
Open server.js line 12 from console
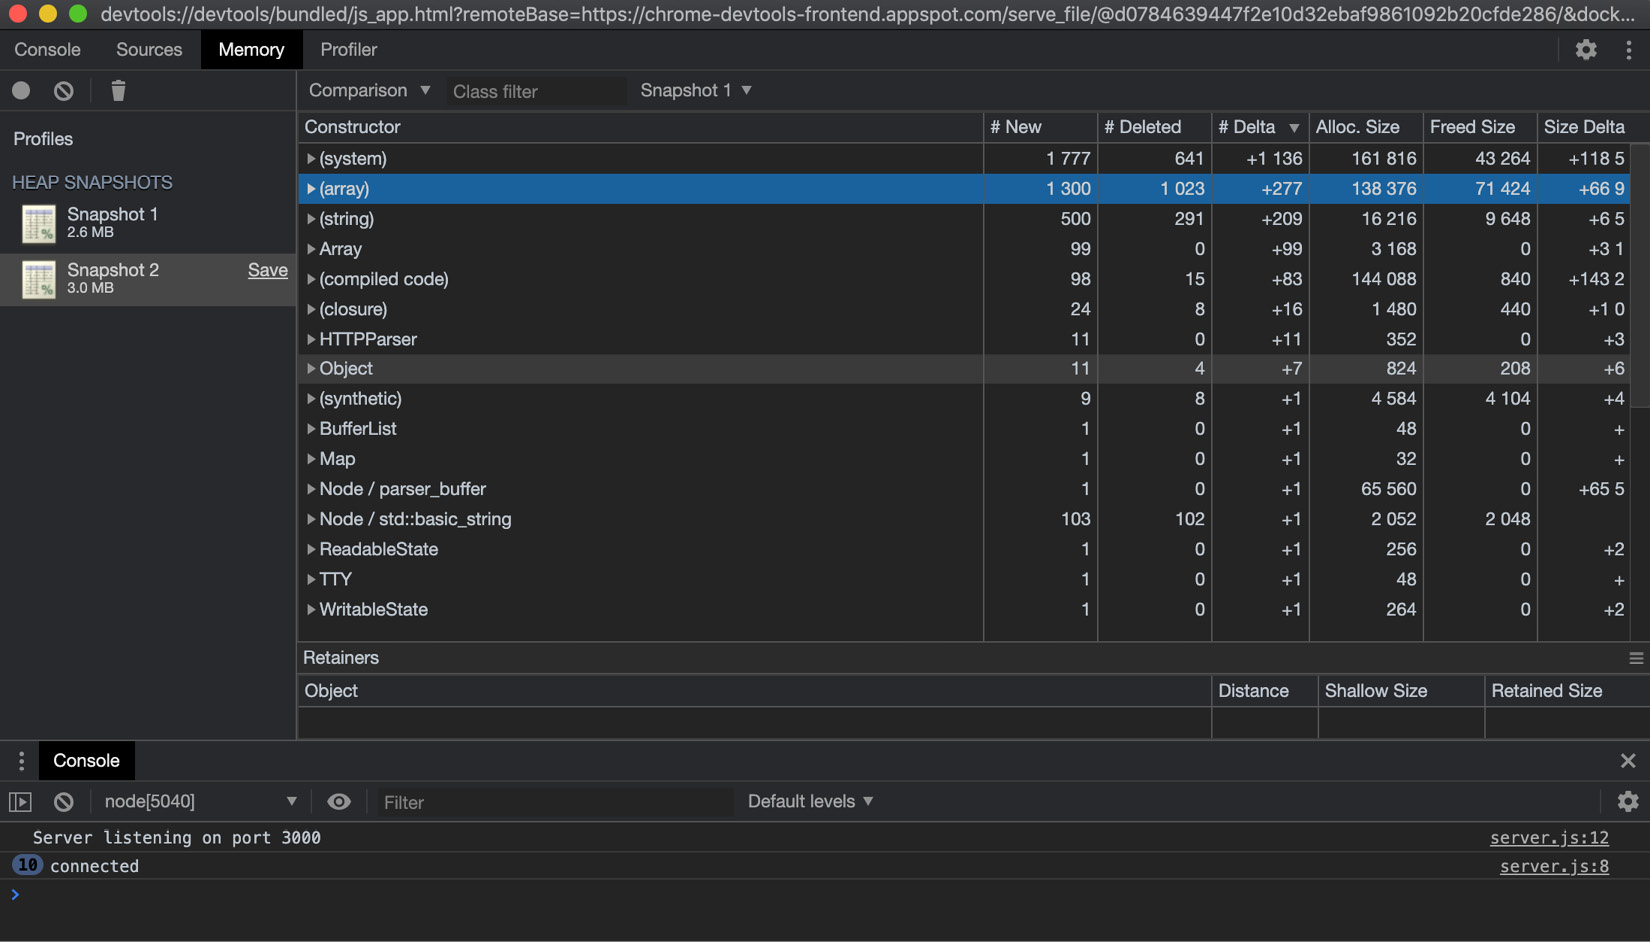pos(1549,837)
